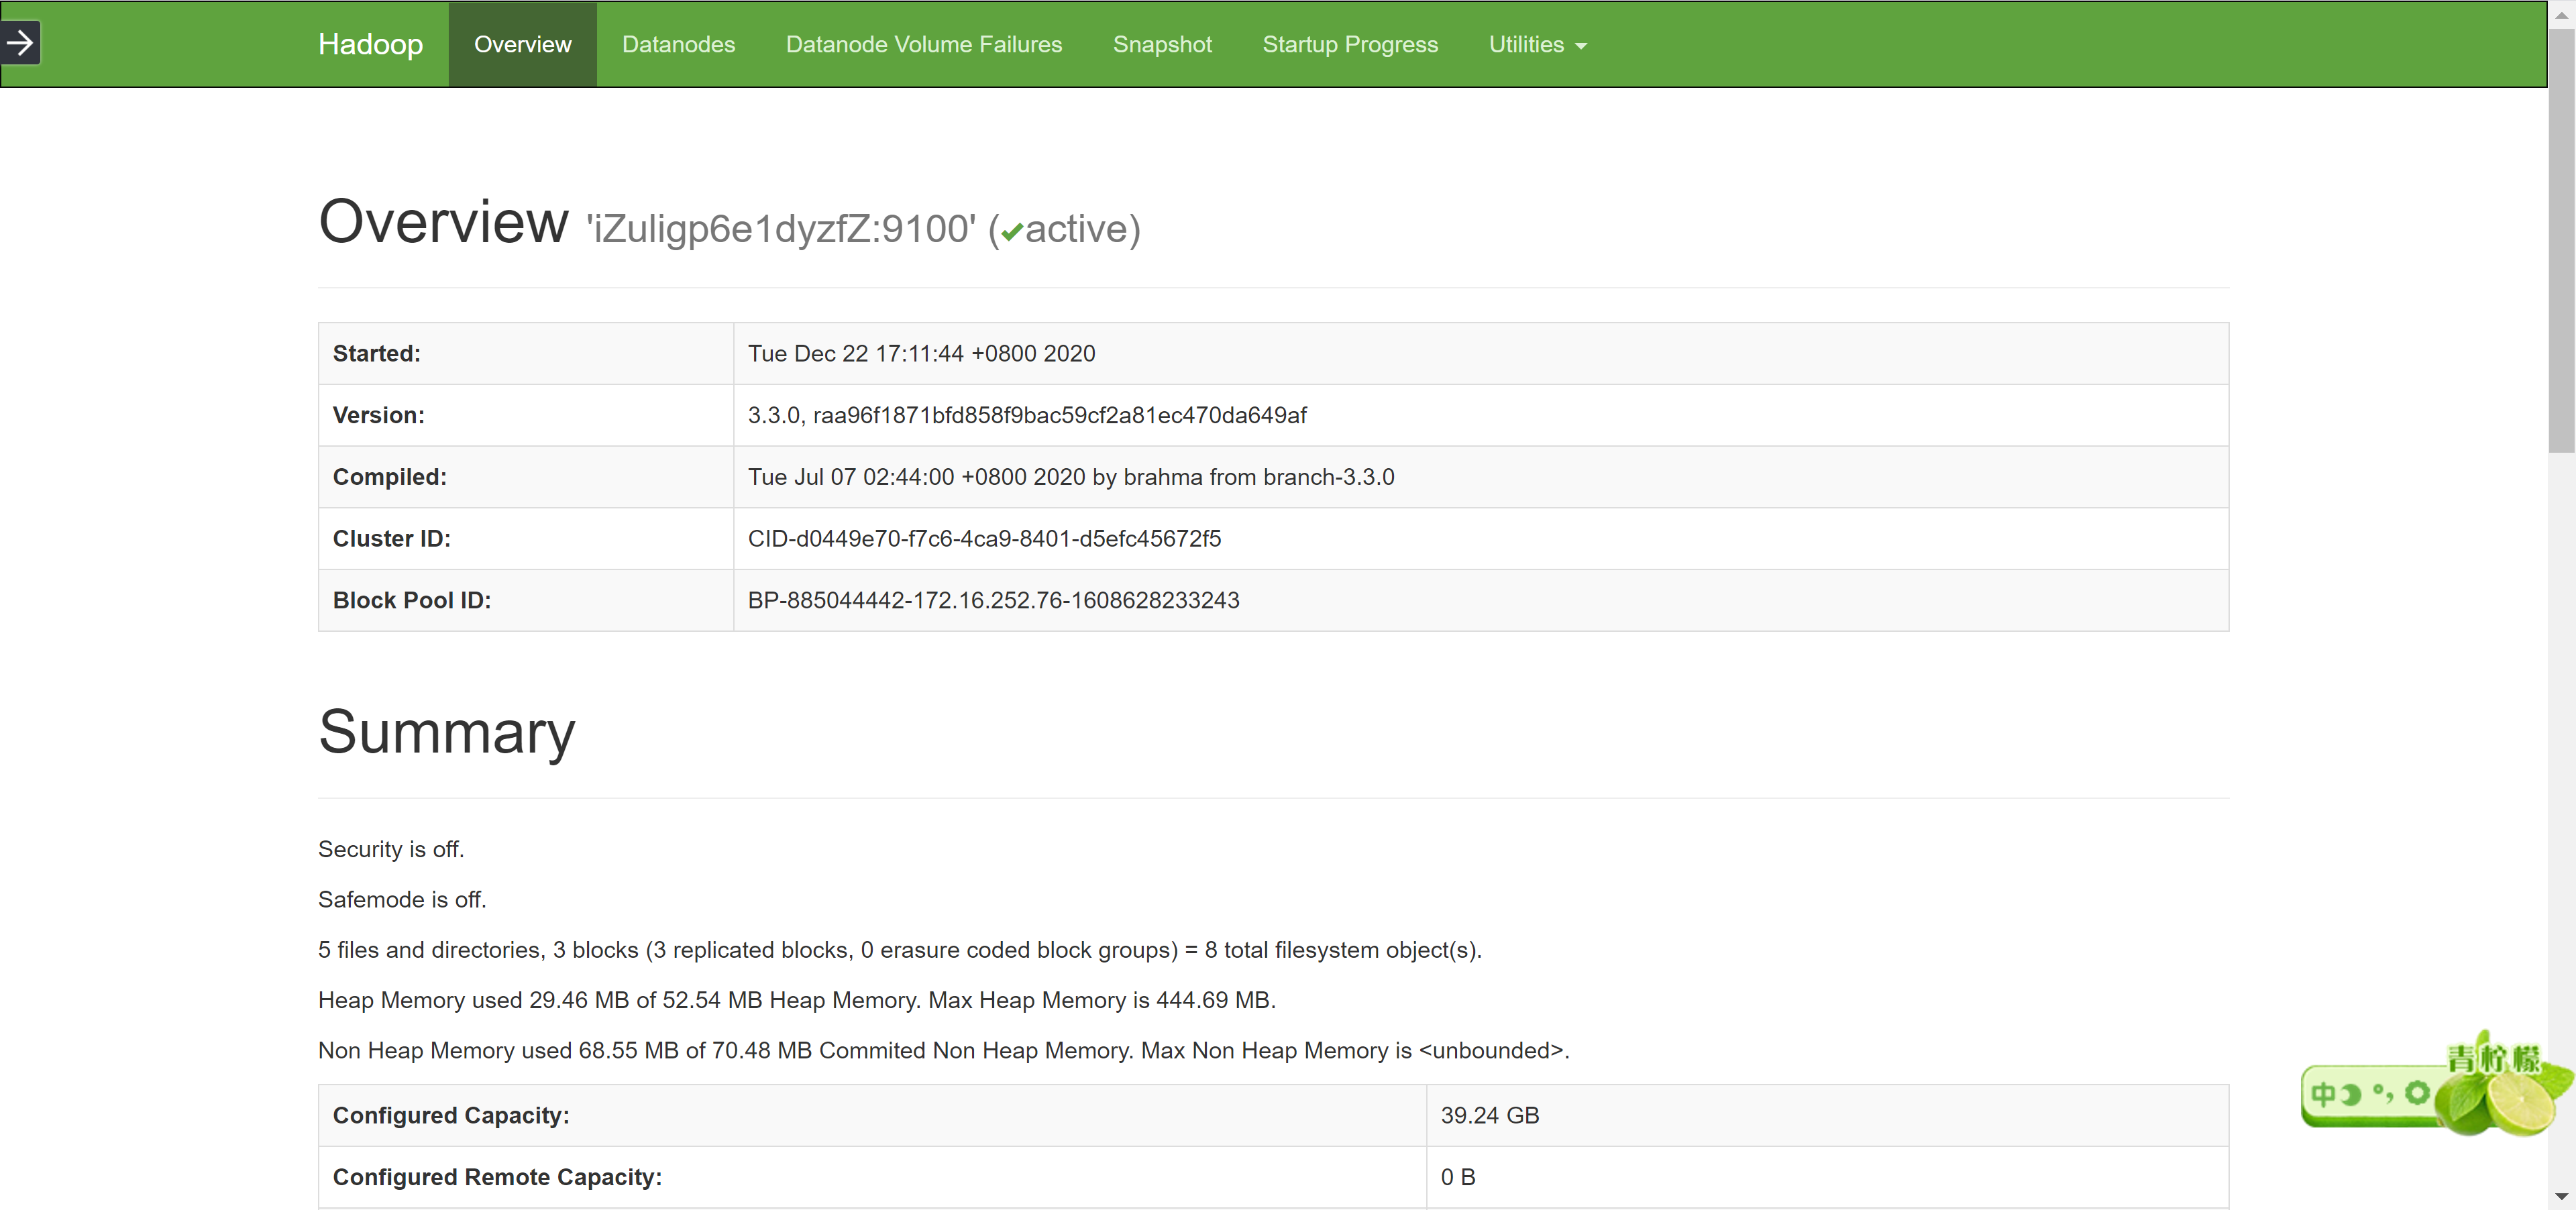This screenshot has height=1210, width=2576.
Task: Open Datanode Volume Failures tab
Action: click(923, 44)
